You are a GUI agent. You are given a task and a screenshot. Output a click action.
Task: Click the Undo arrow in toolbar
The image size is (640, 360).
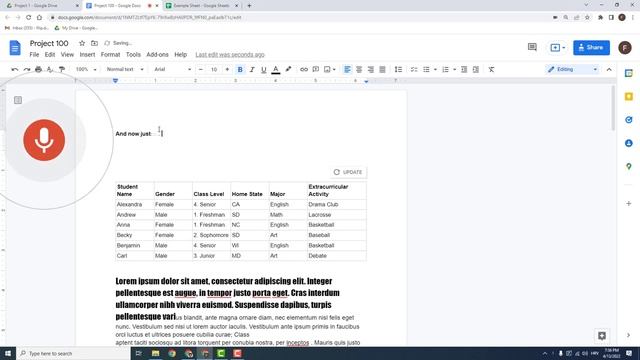tap(15, 69)
